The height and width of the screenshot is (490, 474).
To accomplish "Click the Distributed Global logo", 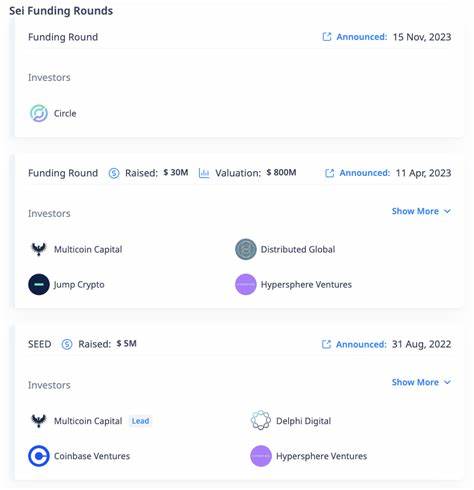I will 246,249.
